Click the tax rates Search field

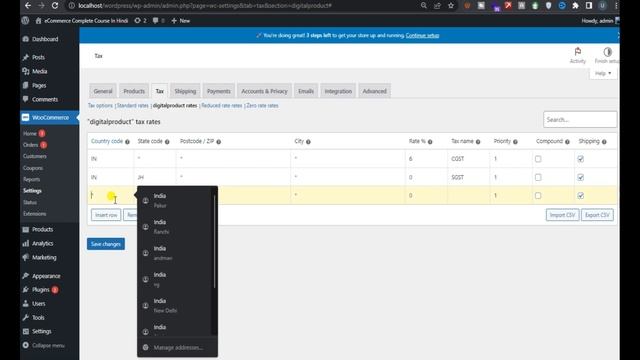point(580,120)
